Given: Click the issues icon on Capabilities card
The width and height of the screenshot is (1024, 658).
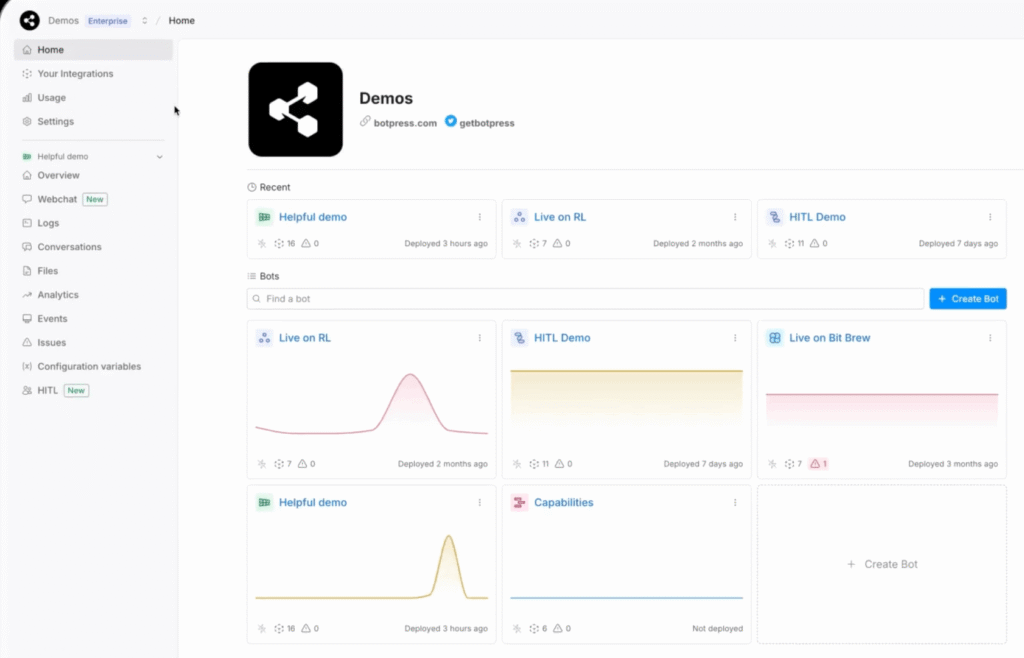Looking at the screenshot, I should click(x=558, y=628).
